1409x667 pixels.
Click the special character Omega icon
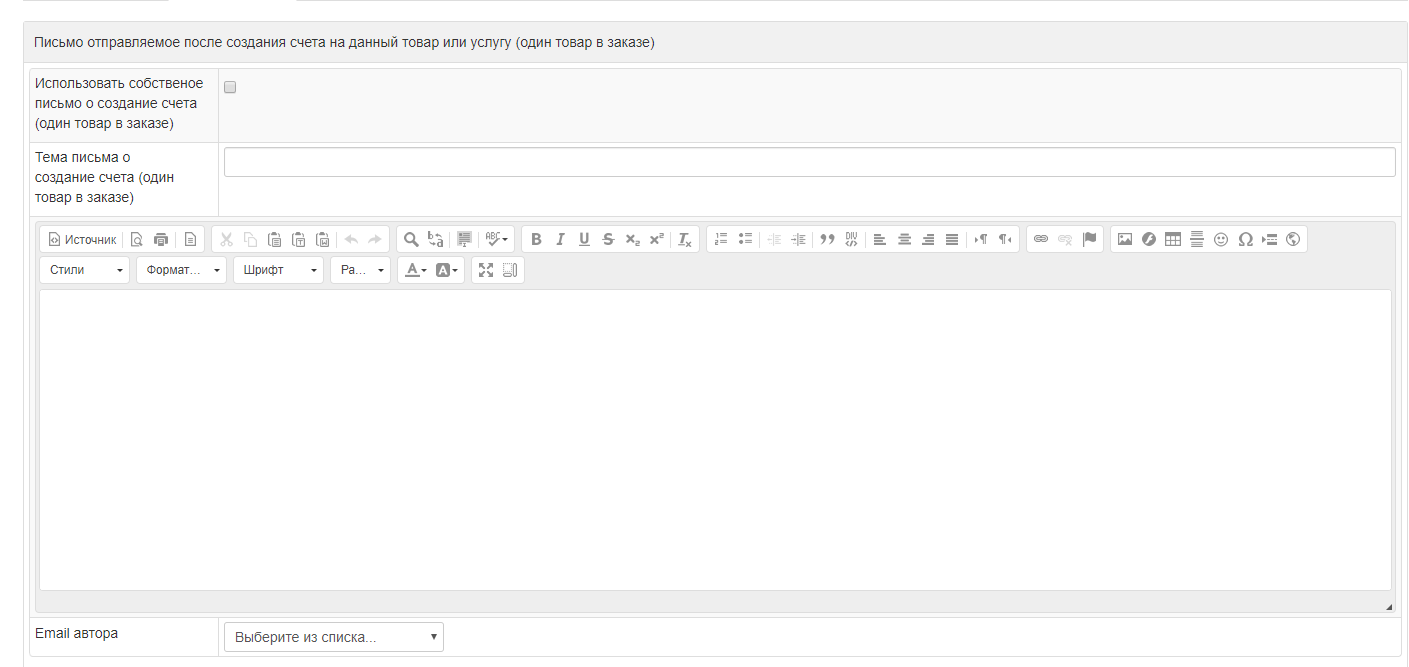point(1245,240)
